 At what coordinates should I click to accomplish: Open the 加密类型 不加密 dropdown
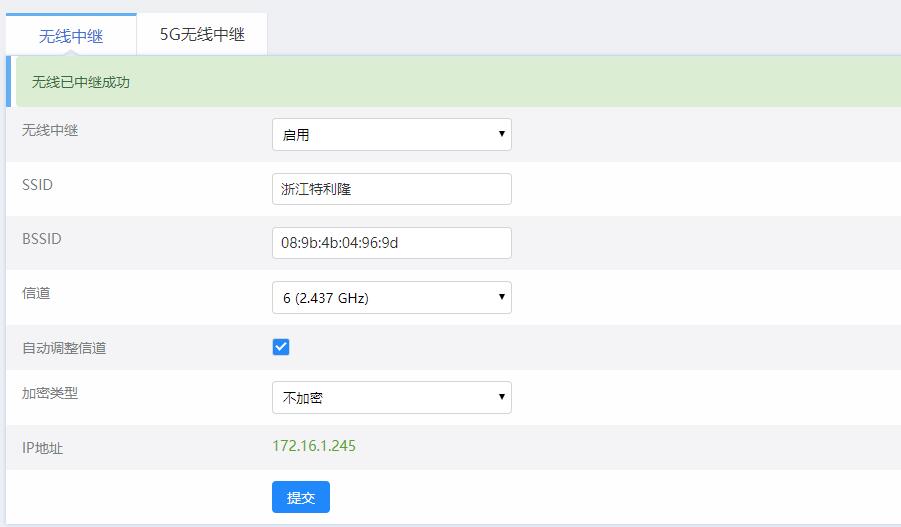pos(392,398)
